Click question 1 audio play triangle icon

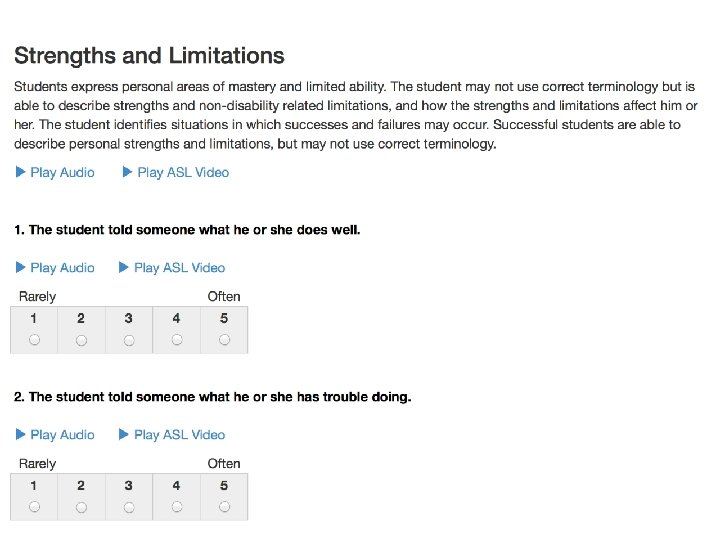pyautogui.click(x=20, y=267)
